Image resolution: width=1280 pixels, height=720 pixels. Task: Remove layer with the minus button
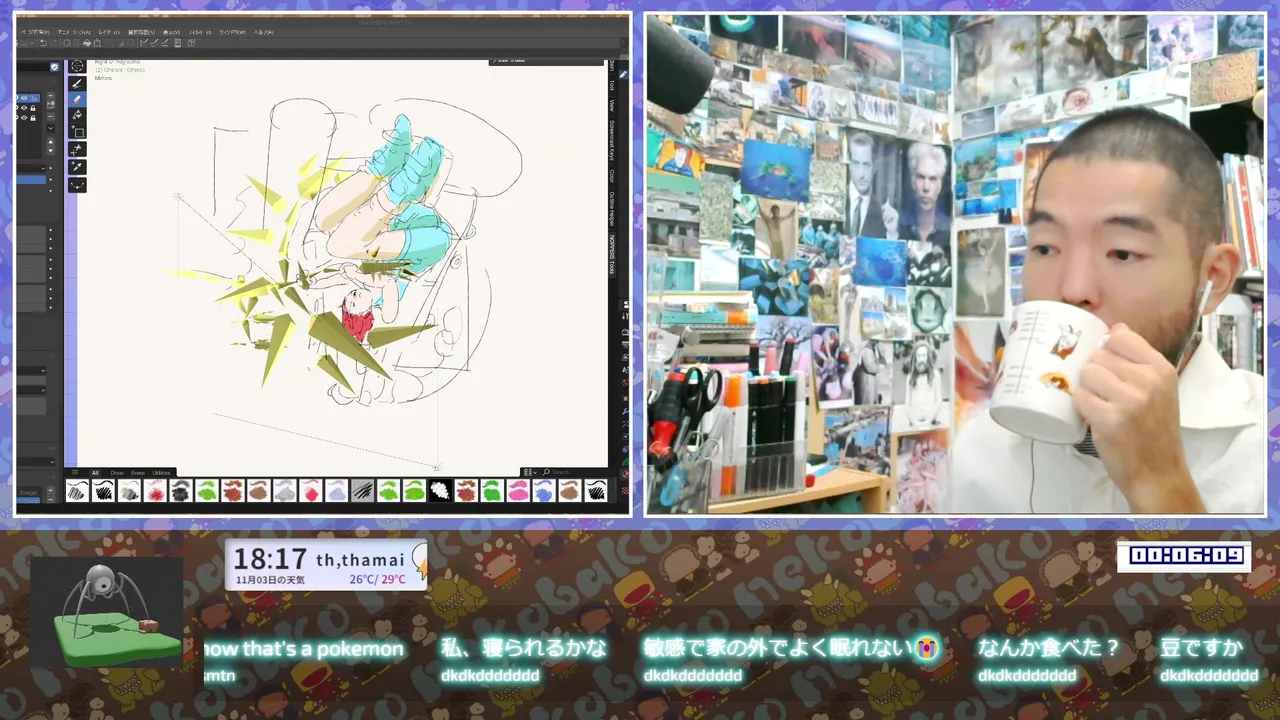(x=51, y=116)
